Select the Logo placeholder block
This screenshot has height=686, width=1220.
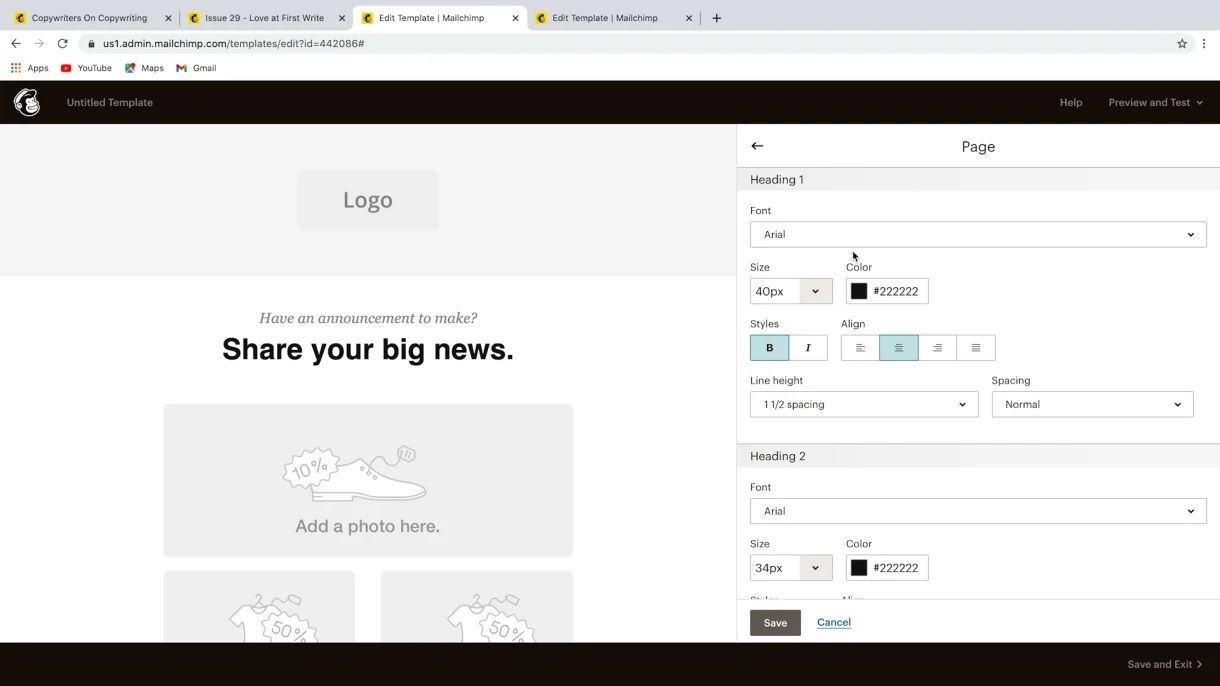pos(368,200)
